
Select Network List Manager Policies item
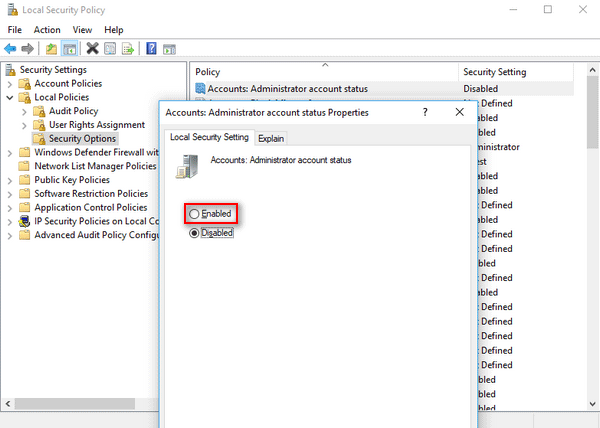pos(95,166)
